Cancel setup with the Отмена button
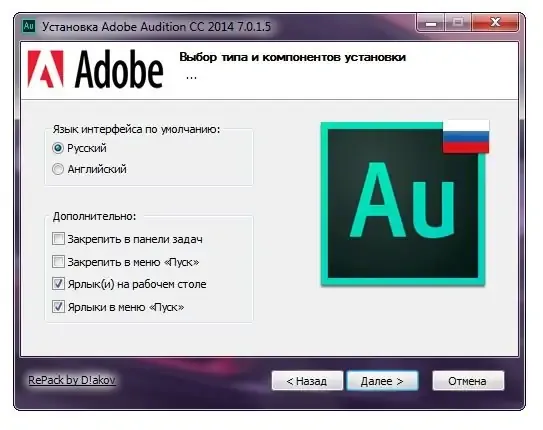The width and height of the screenshot is (543, 430). click(468, 381)
